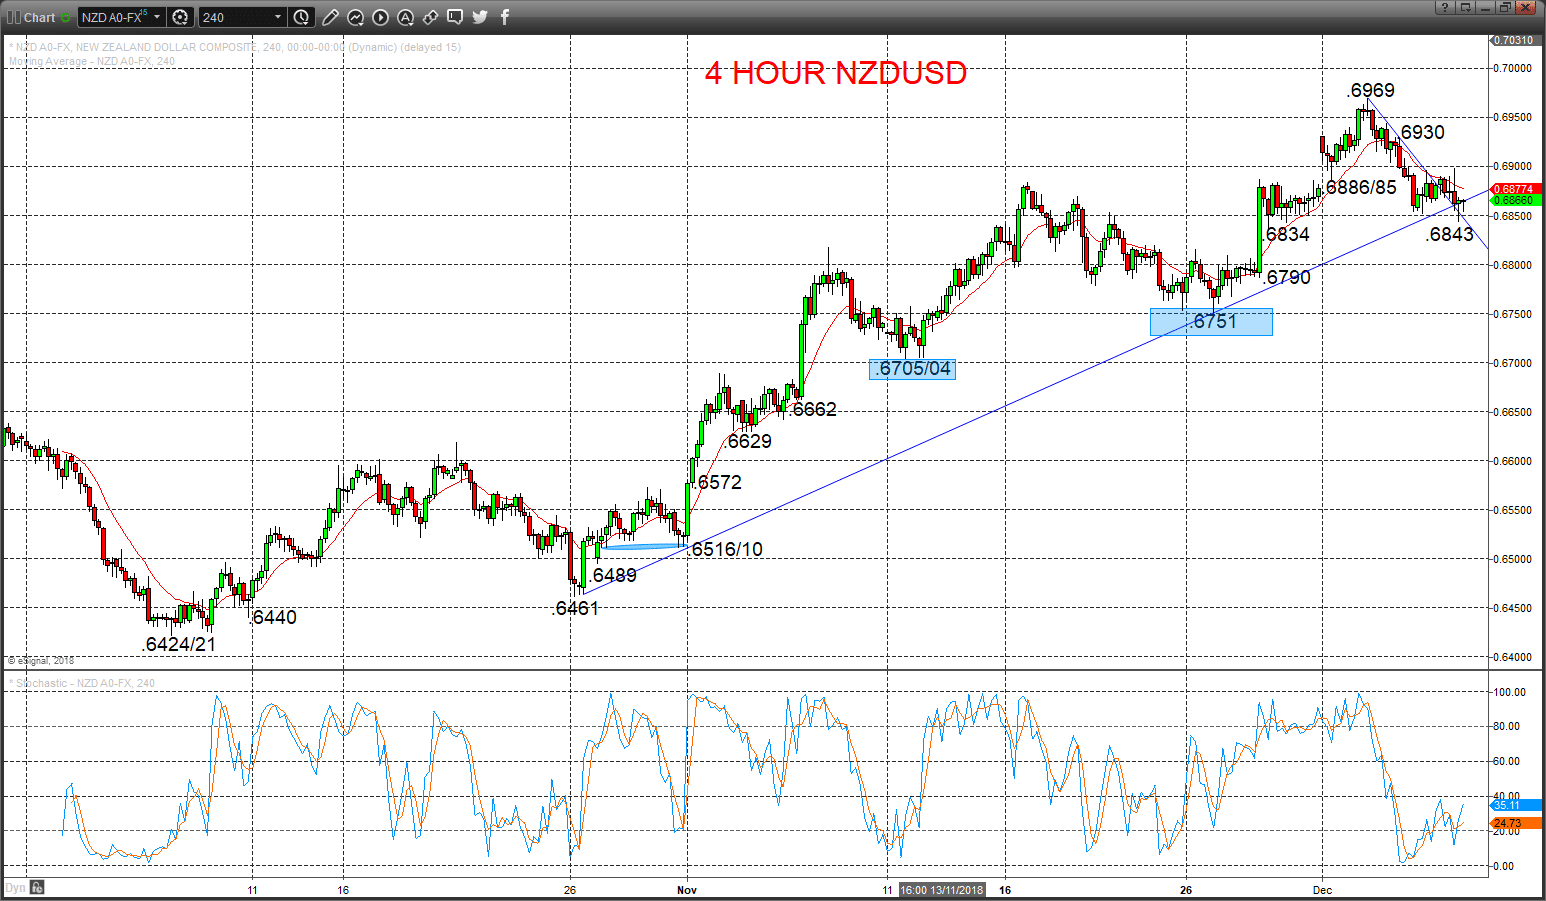This screenshot has width=1546, height=901.
Task: Open the time template clock menu
Action: tap(302, 17)
